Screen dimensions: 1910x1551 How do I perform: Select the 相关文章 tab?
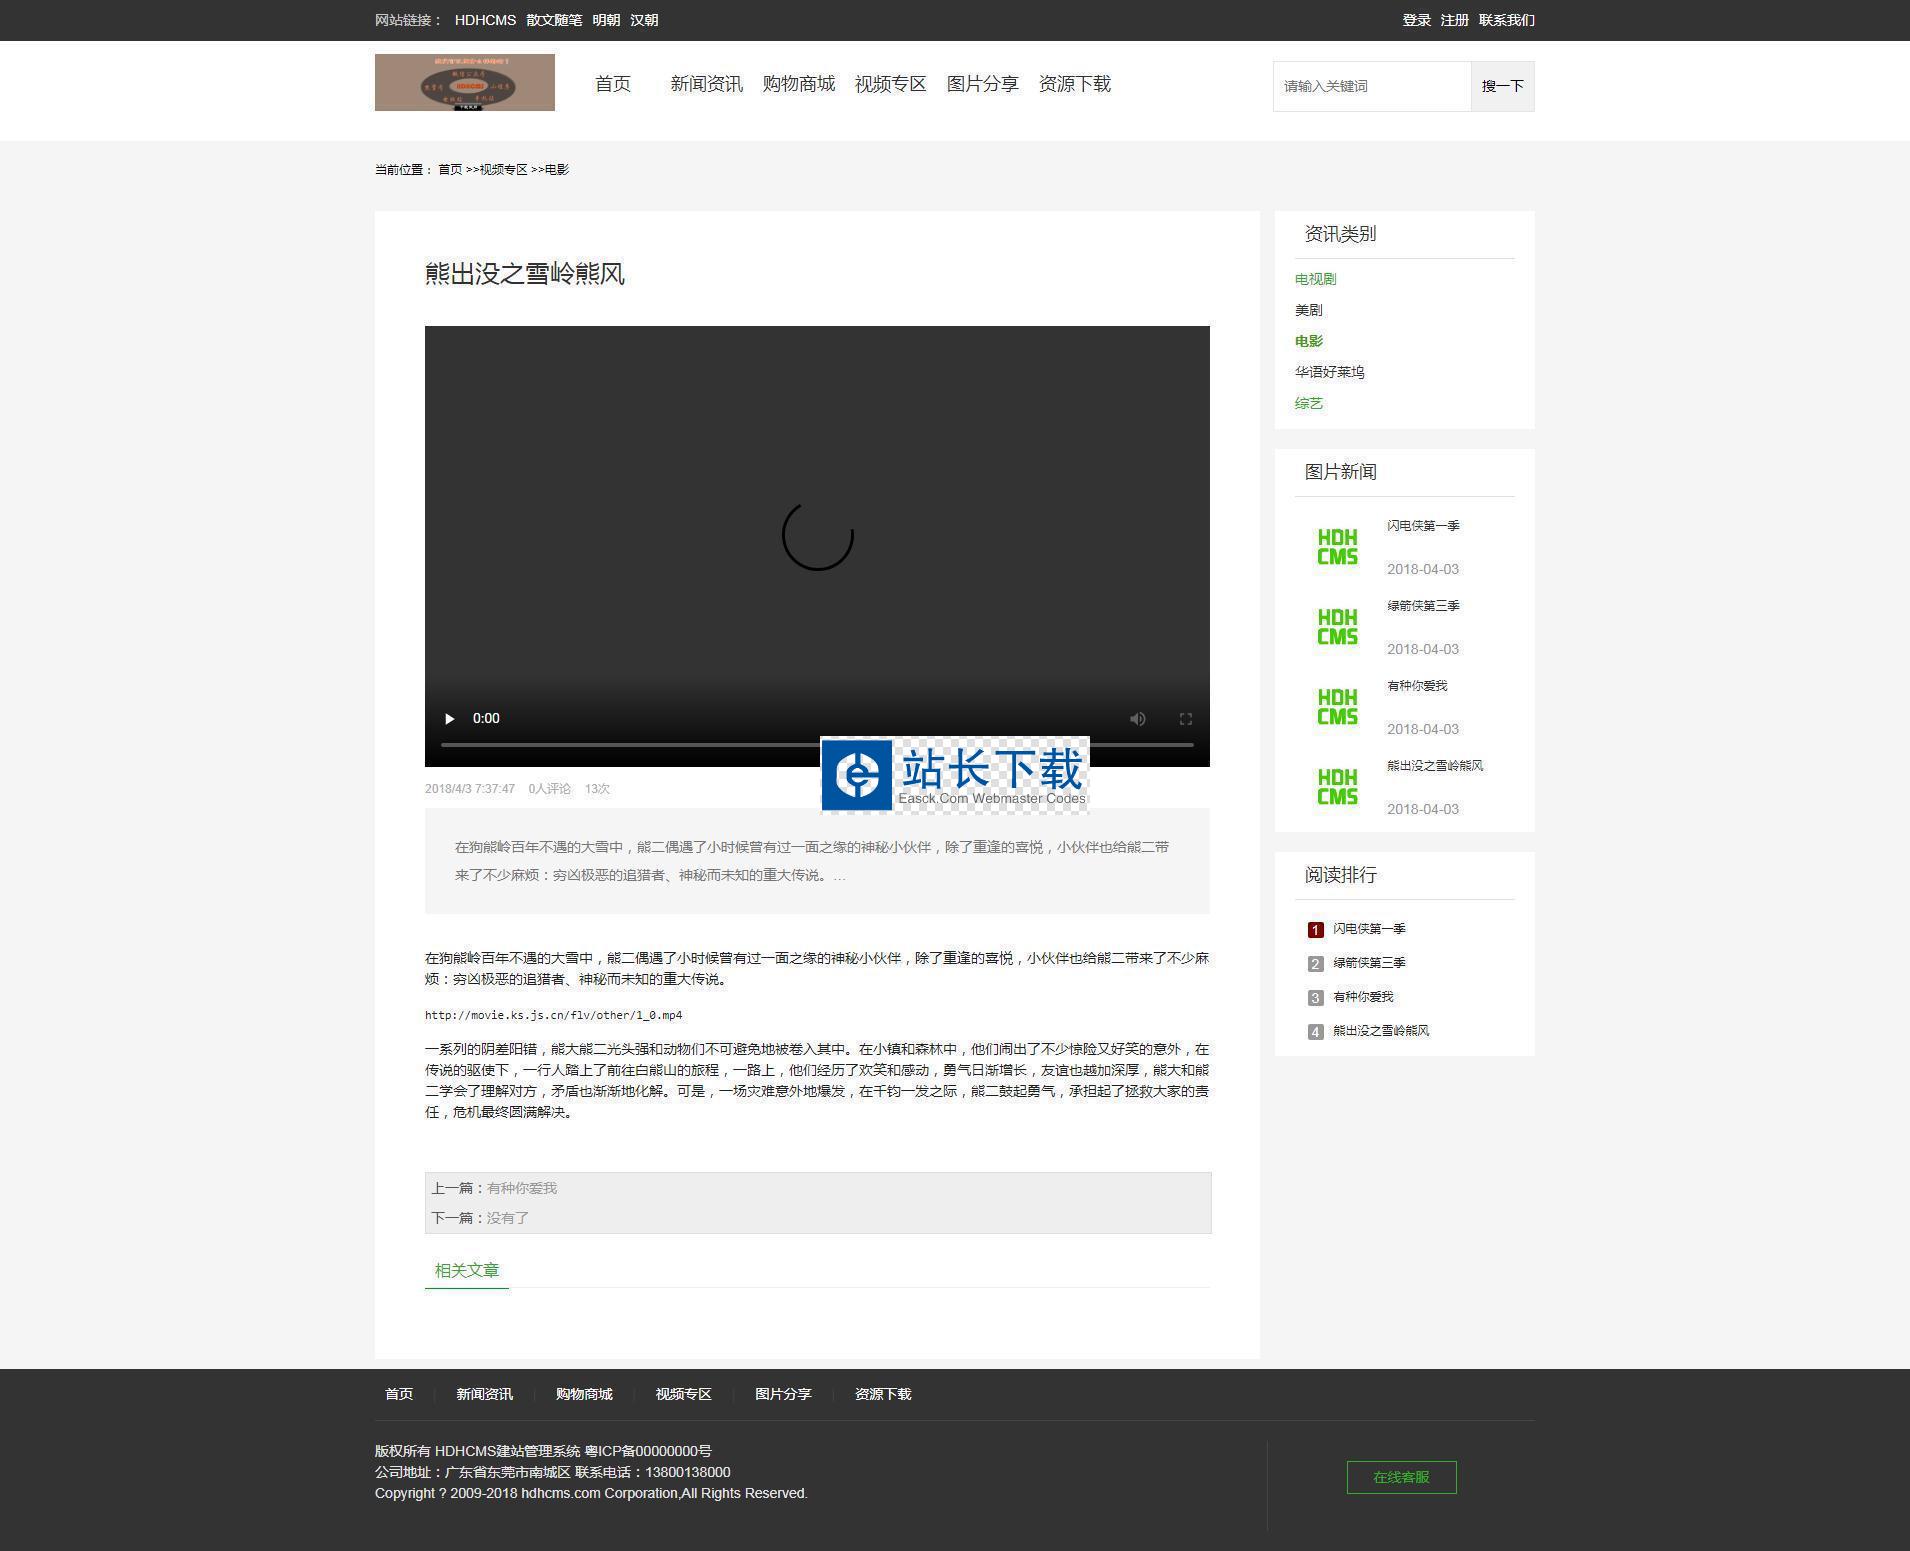[x=467, y=1270]
